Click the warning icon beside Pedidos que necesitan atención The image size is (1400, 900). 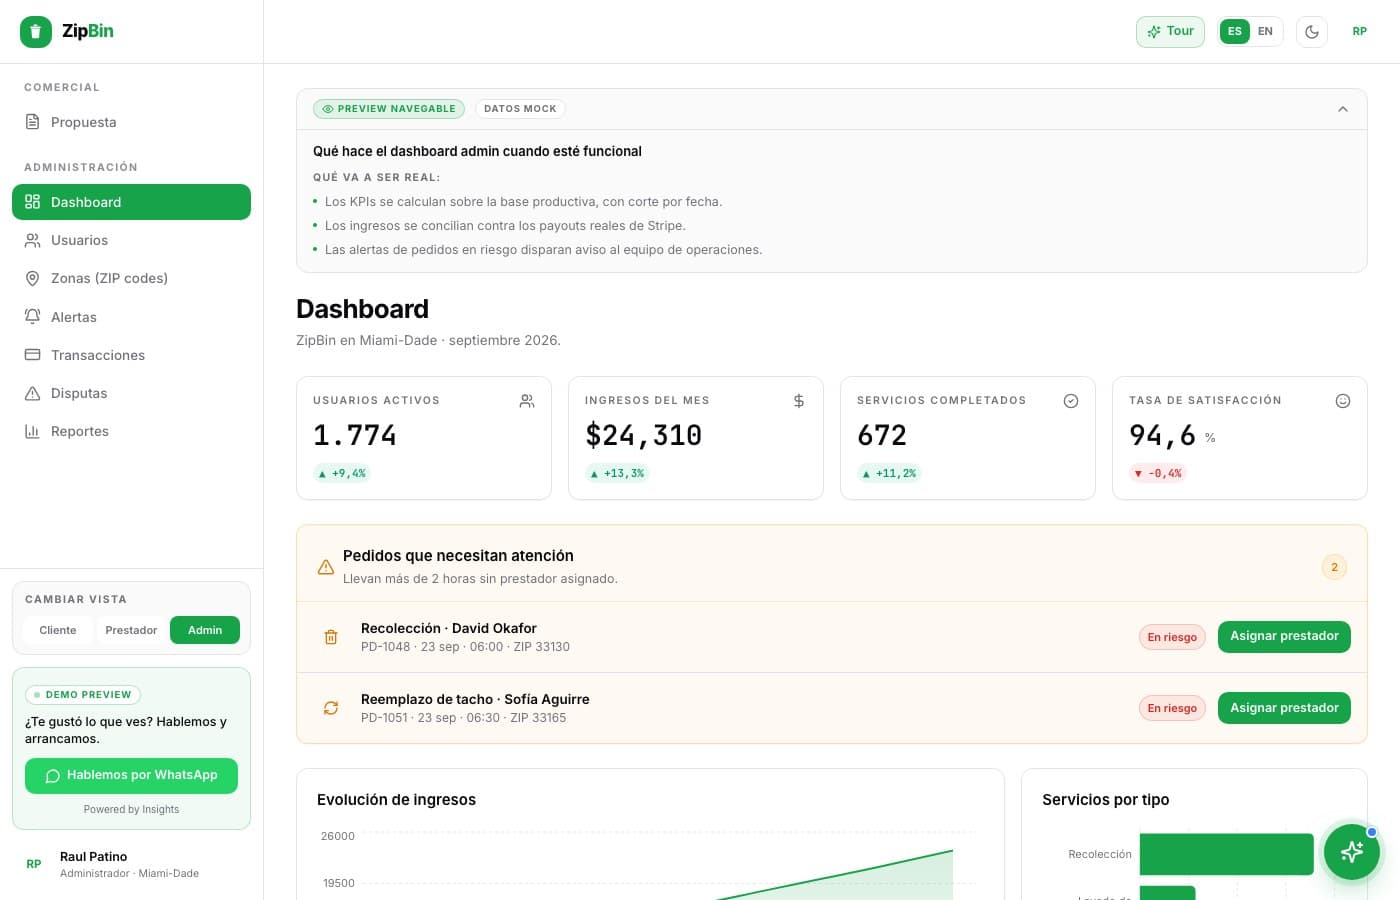click(x=326, y=567)
